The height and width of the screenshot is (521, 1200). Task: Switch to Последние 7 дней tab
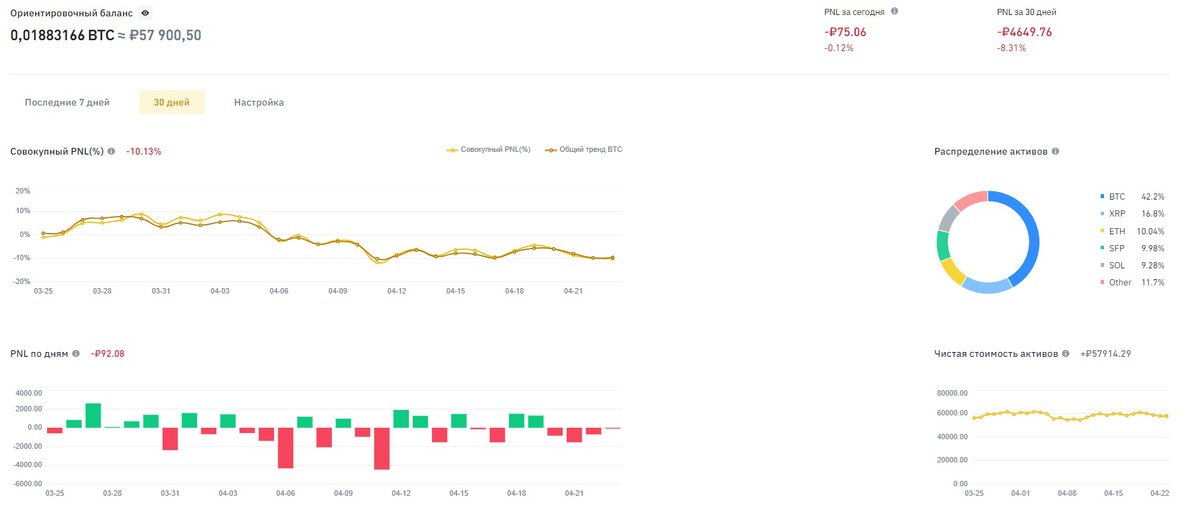tap(67, 102)
